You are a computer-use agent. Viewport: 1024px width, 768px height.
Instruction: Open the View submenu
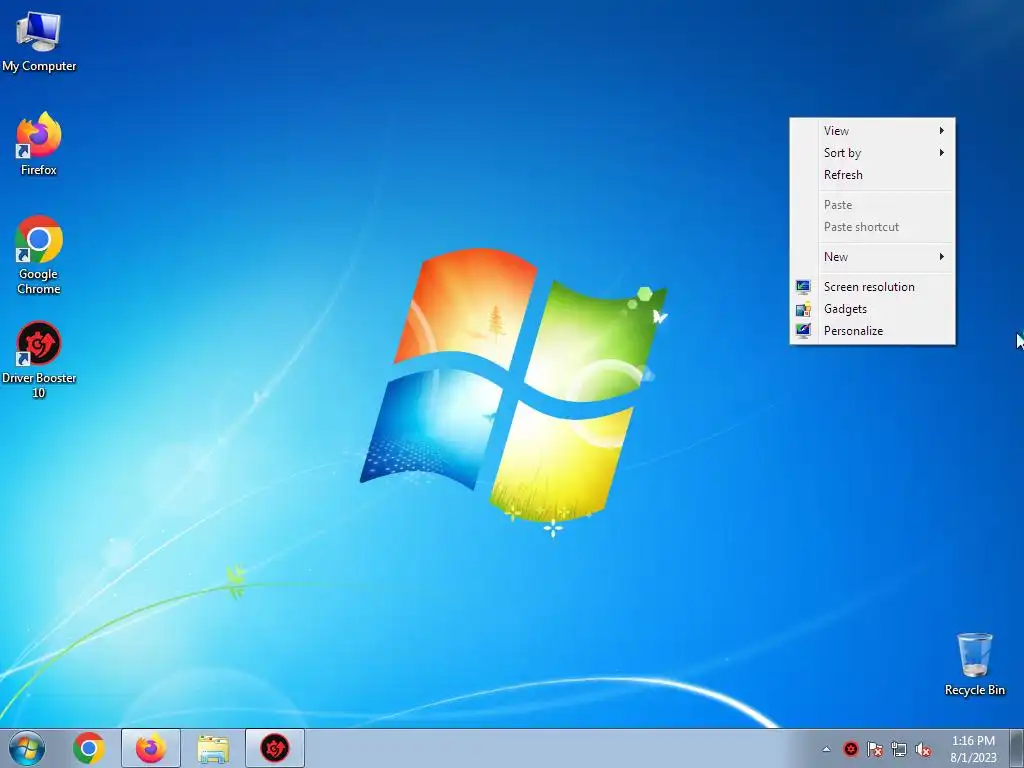(872, 131)
